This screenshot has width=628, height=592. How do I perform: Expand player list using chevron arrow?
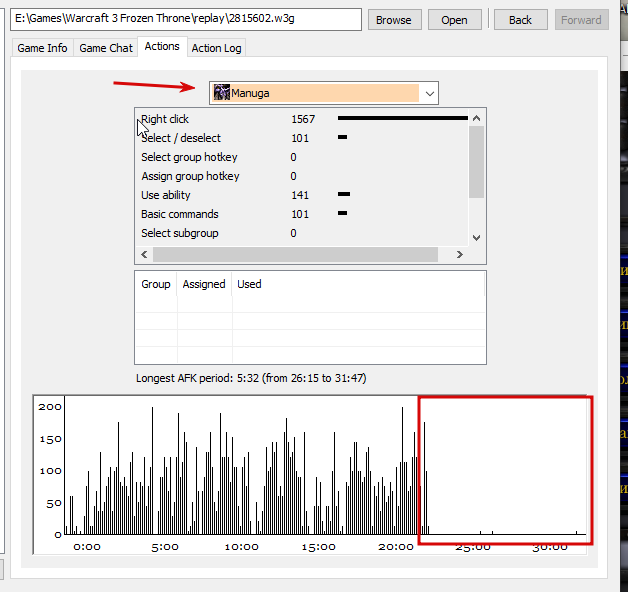click(430, 94)
